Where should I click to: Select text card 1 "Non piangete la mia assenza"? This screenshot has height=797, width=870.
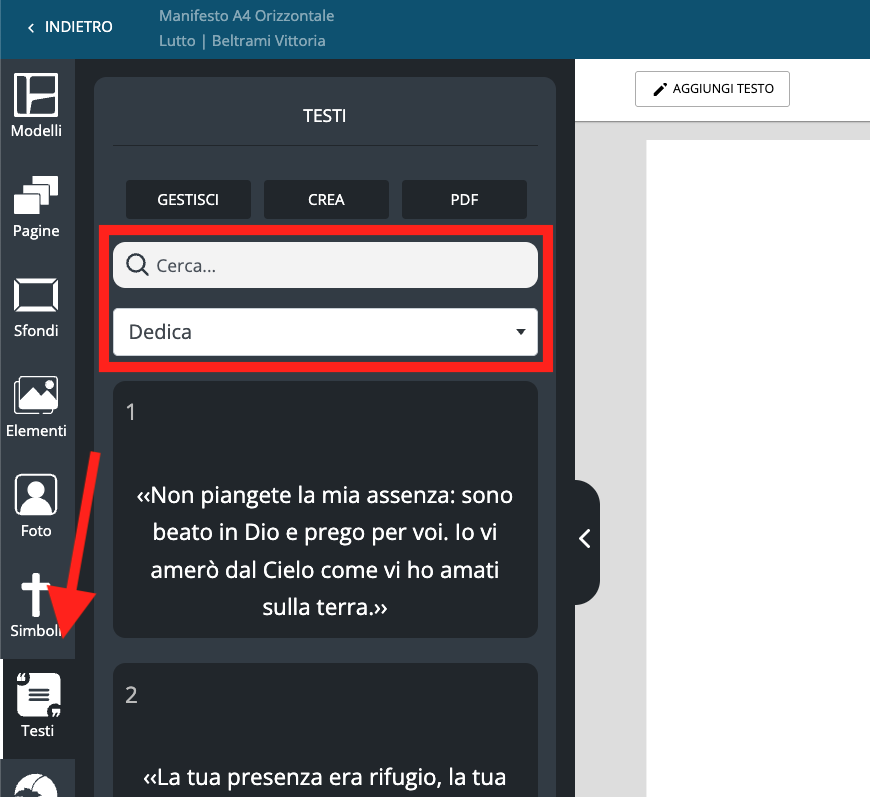(325, 510)
